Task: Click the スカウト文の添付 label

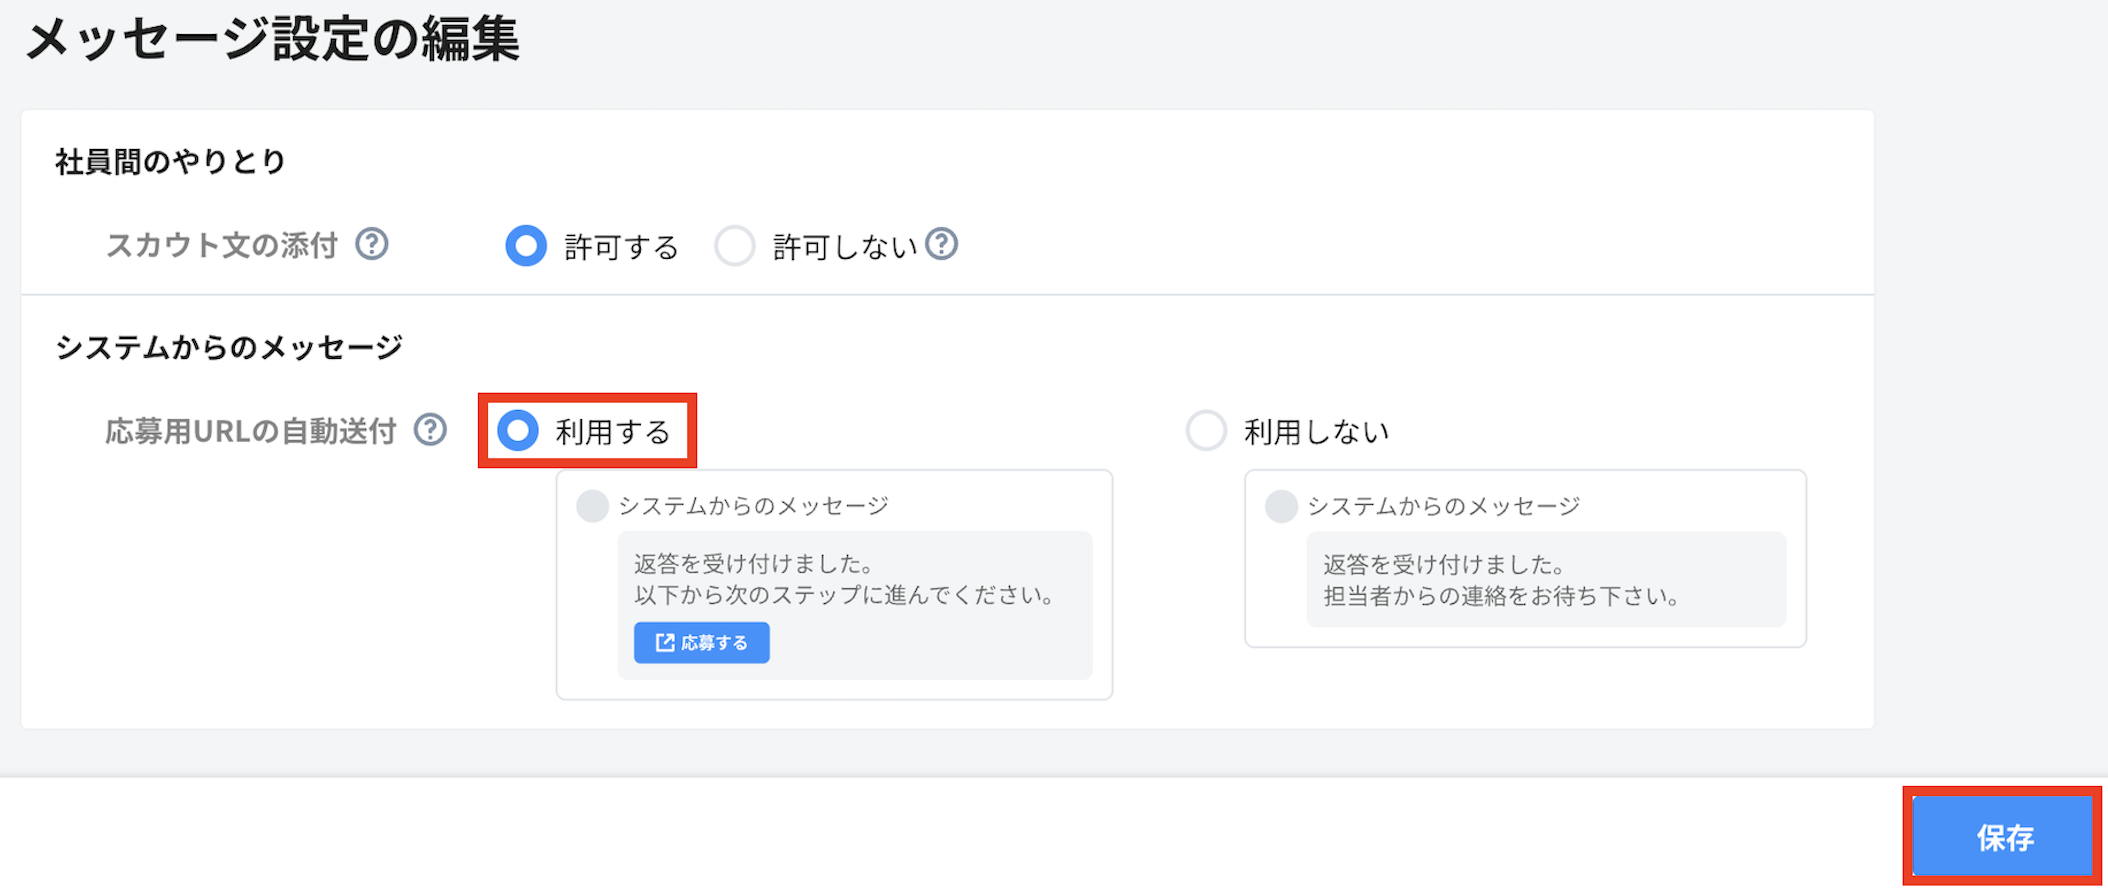Action: point(222,245)
